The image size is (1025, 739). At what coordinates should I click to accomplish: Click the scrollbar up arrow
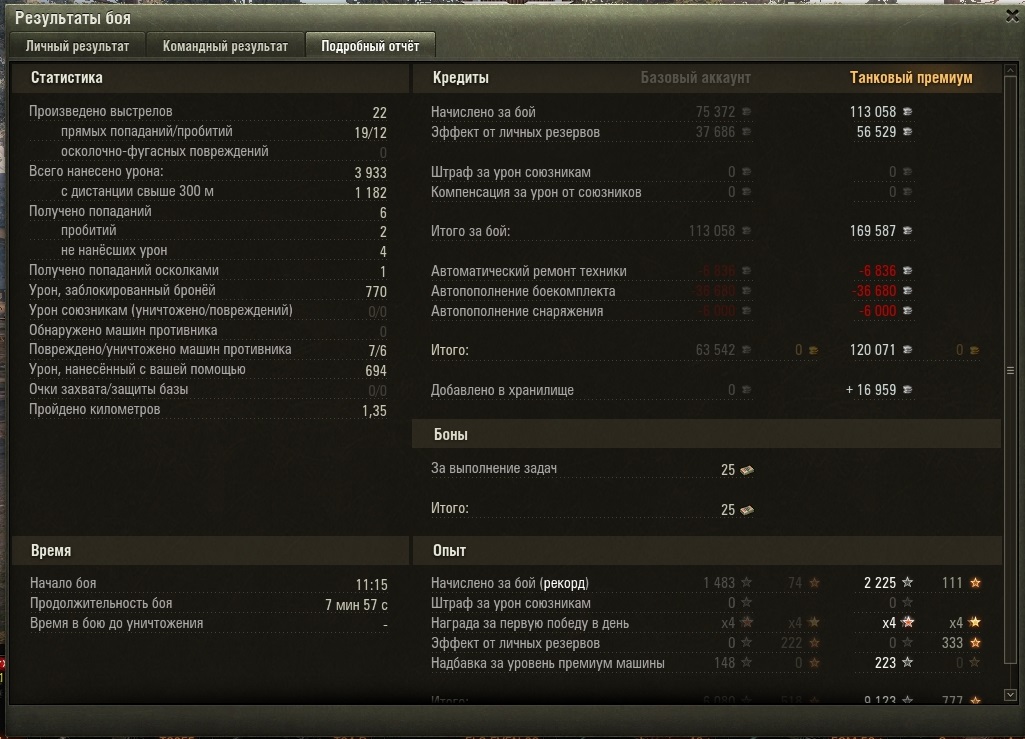pyautogui.click(x=1010, y=70)
